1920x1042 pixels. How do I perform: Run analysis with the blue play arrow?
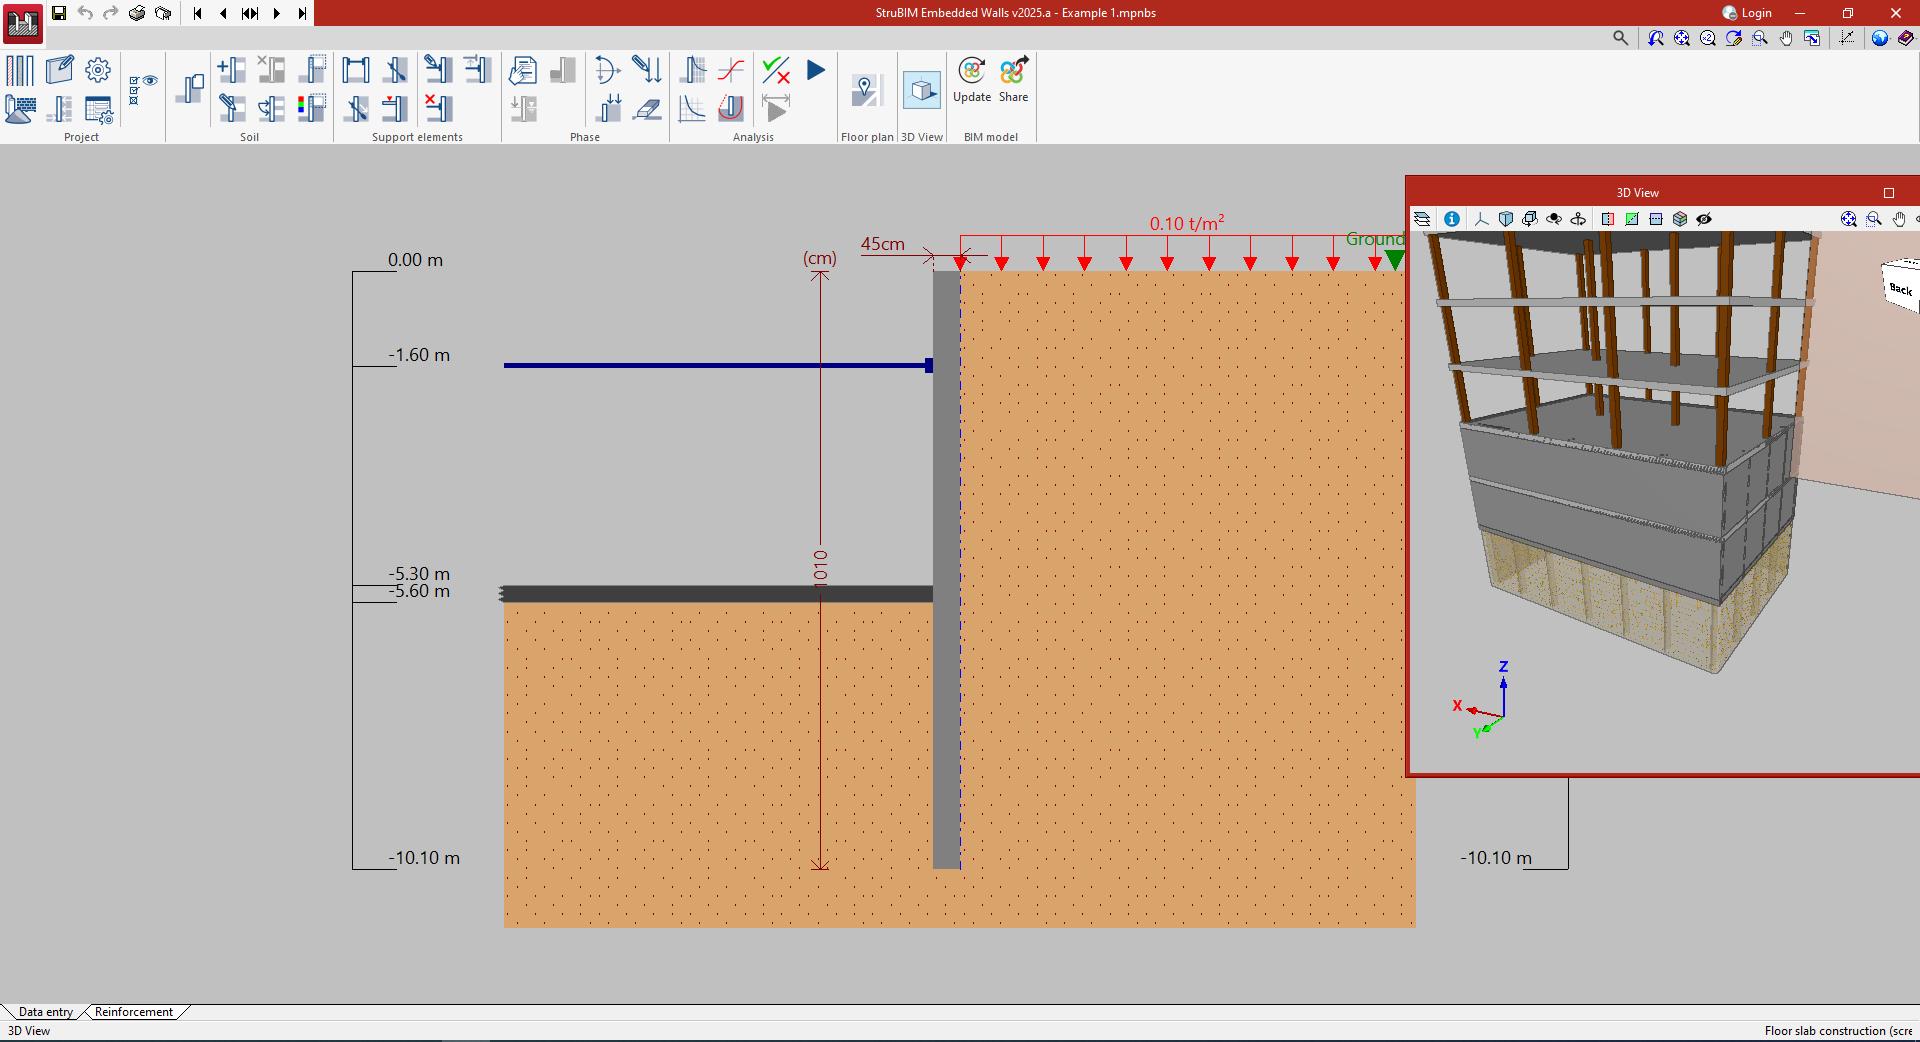click(x=816, y=70)
